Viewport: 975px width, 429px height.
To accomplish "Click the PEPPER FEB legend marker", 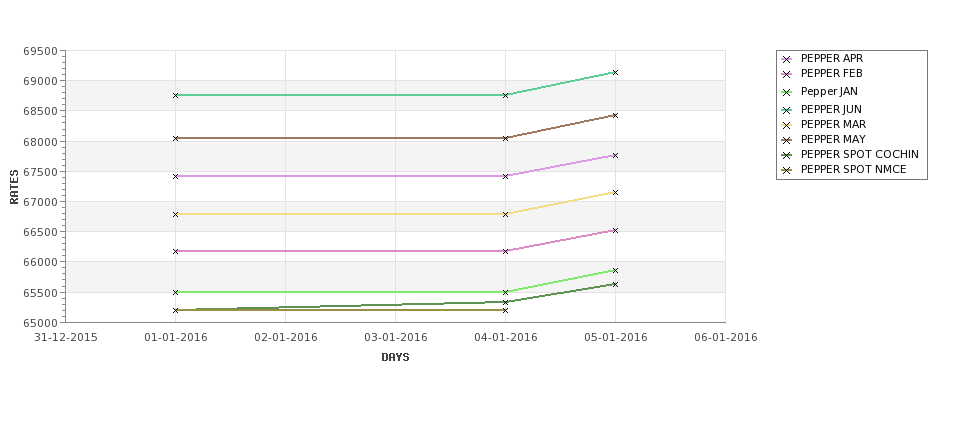I will click(786, 74).
